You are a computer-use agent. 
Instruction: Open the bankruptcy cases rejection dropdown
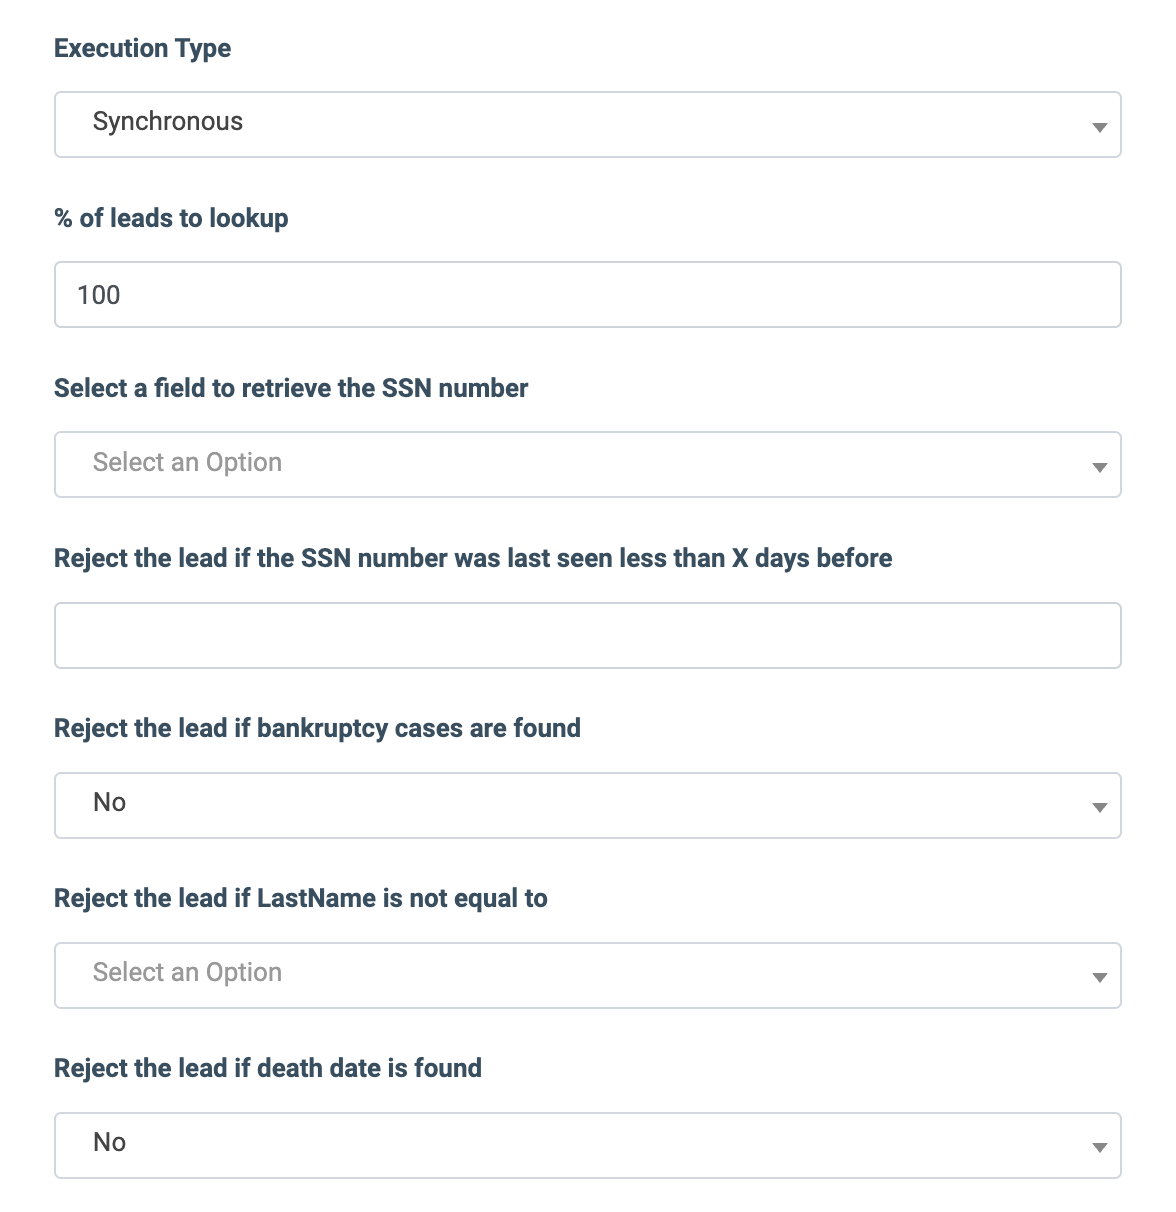[x=587, y=805]
